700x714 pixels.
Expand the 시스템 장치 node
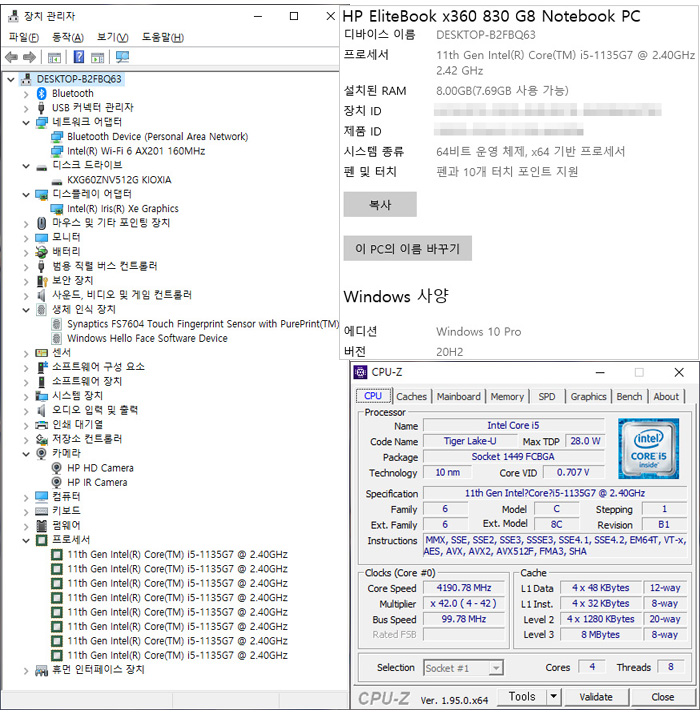point(26,397)
